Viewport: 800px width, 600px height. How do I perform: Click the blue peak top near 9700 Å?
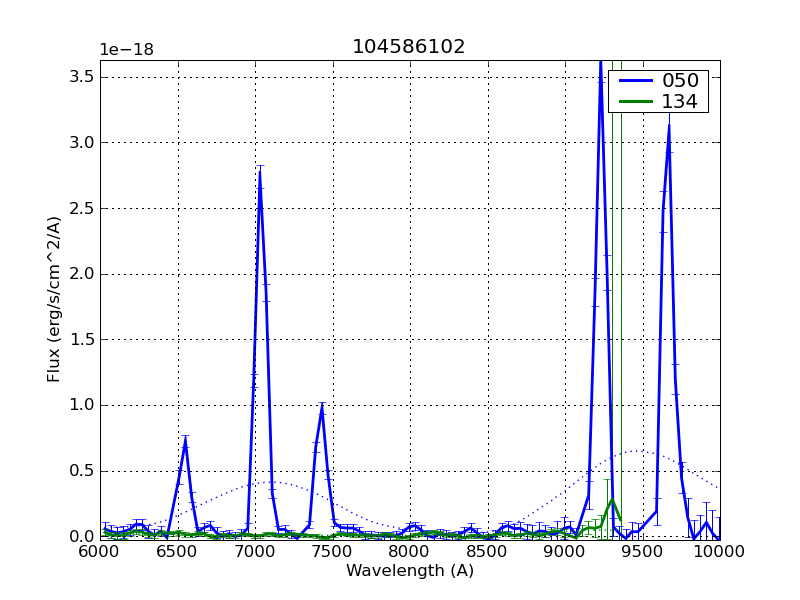pyautogui.click(x=668, y=125)
